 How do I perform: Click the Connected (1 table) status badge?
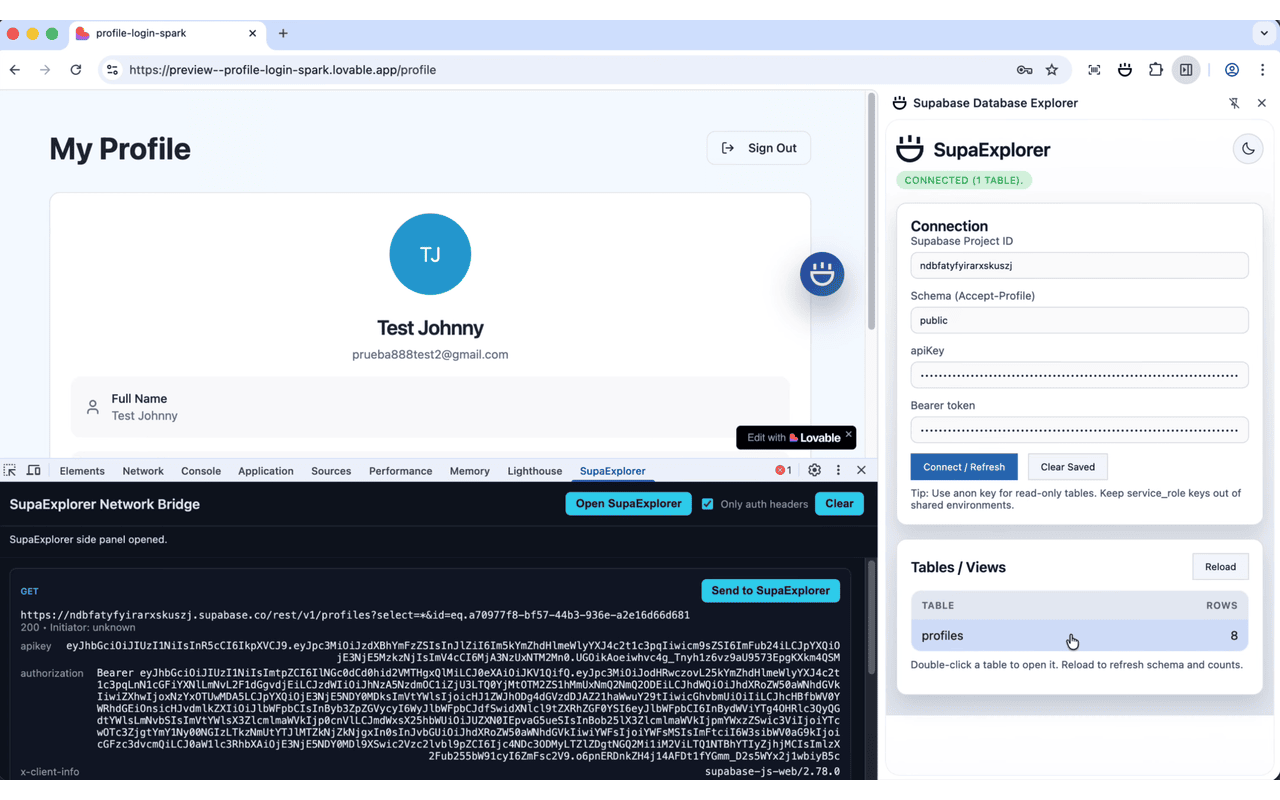964,180
